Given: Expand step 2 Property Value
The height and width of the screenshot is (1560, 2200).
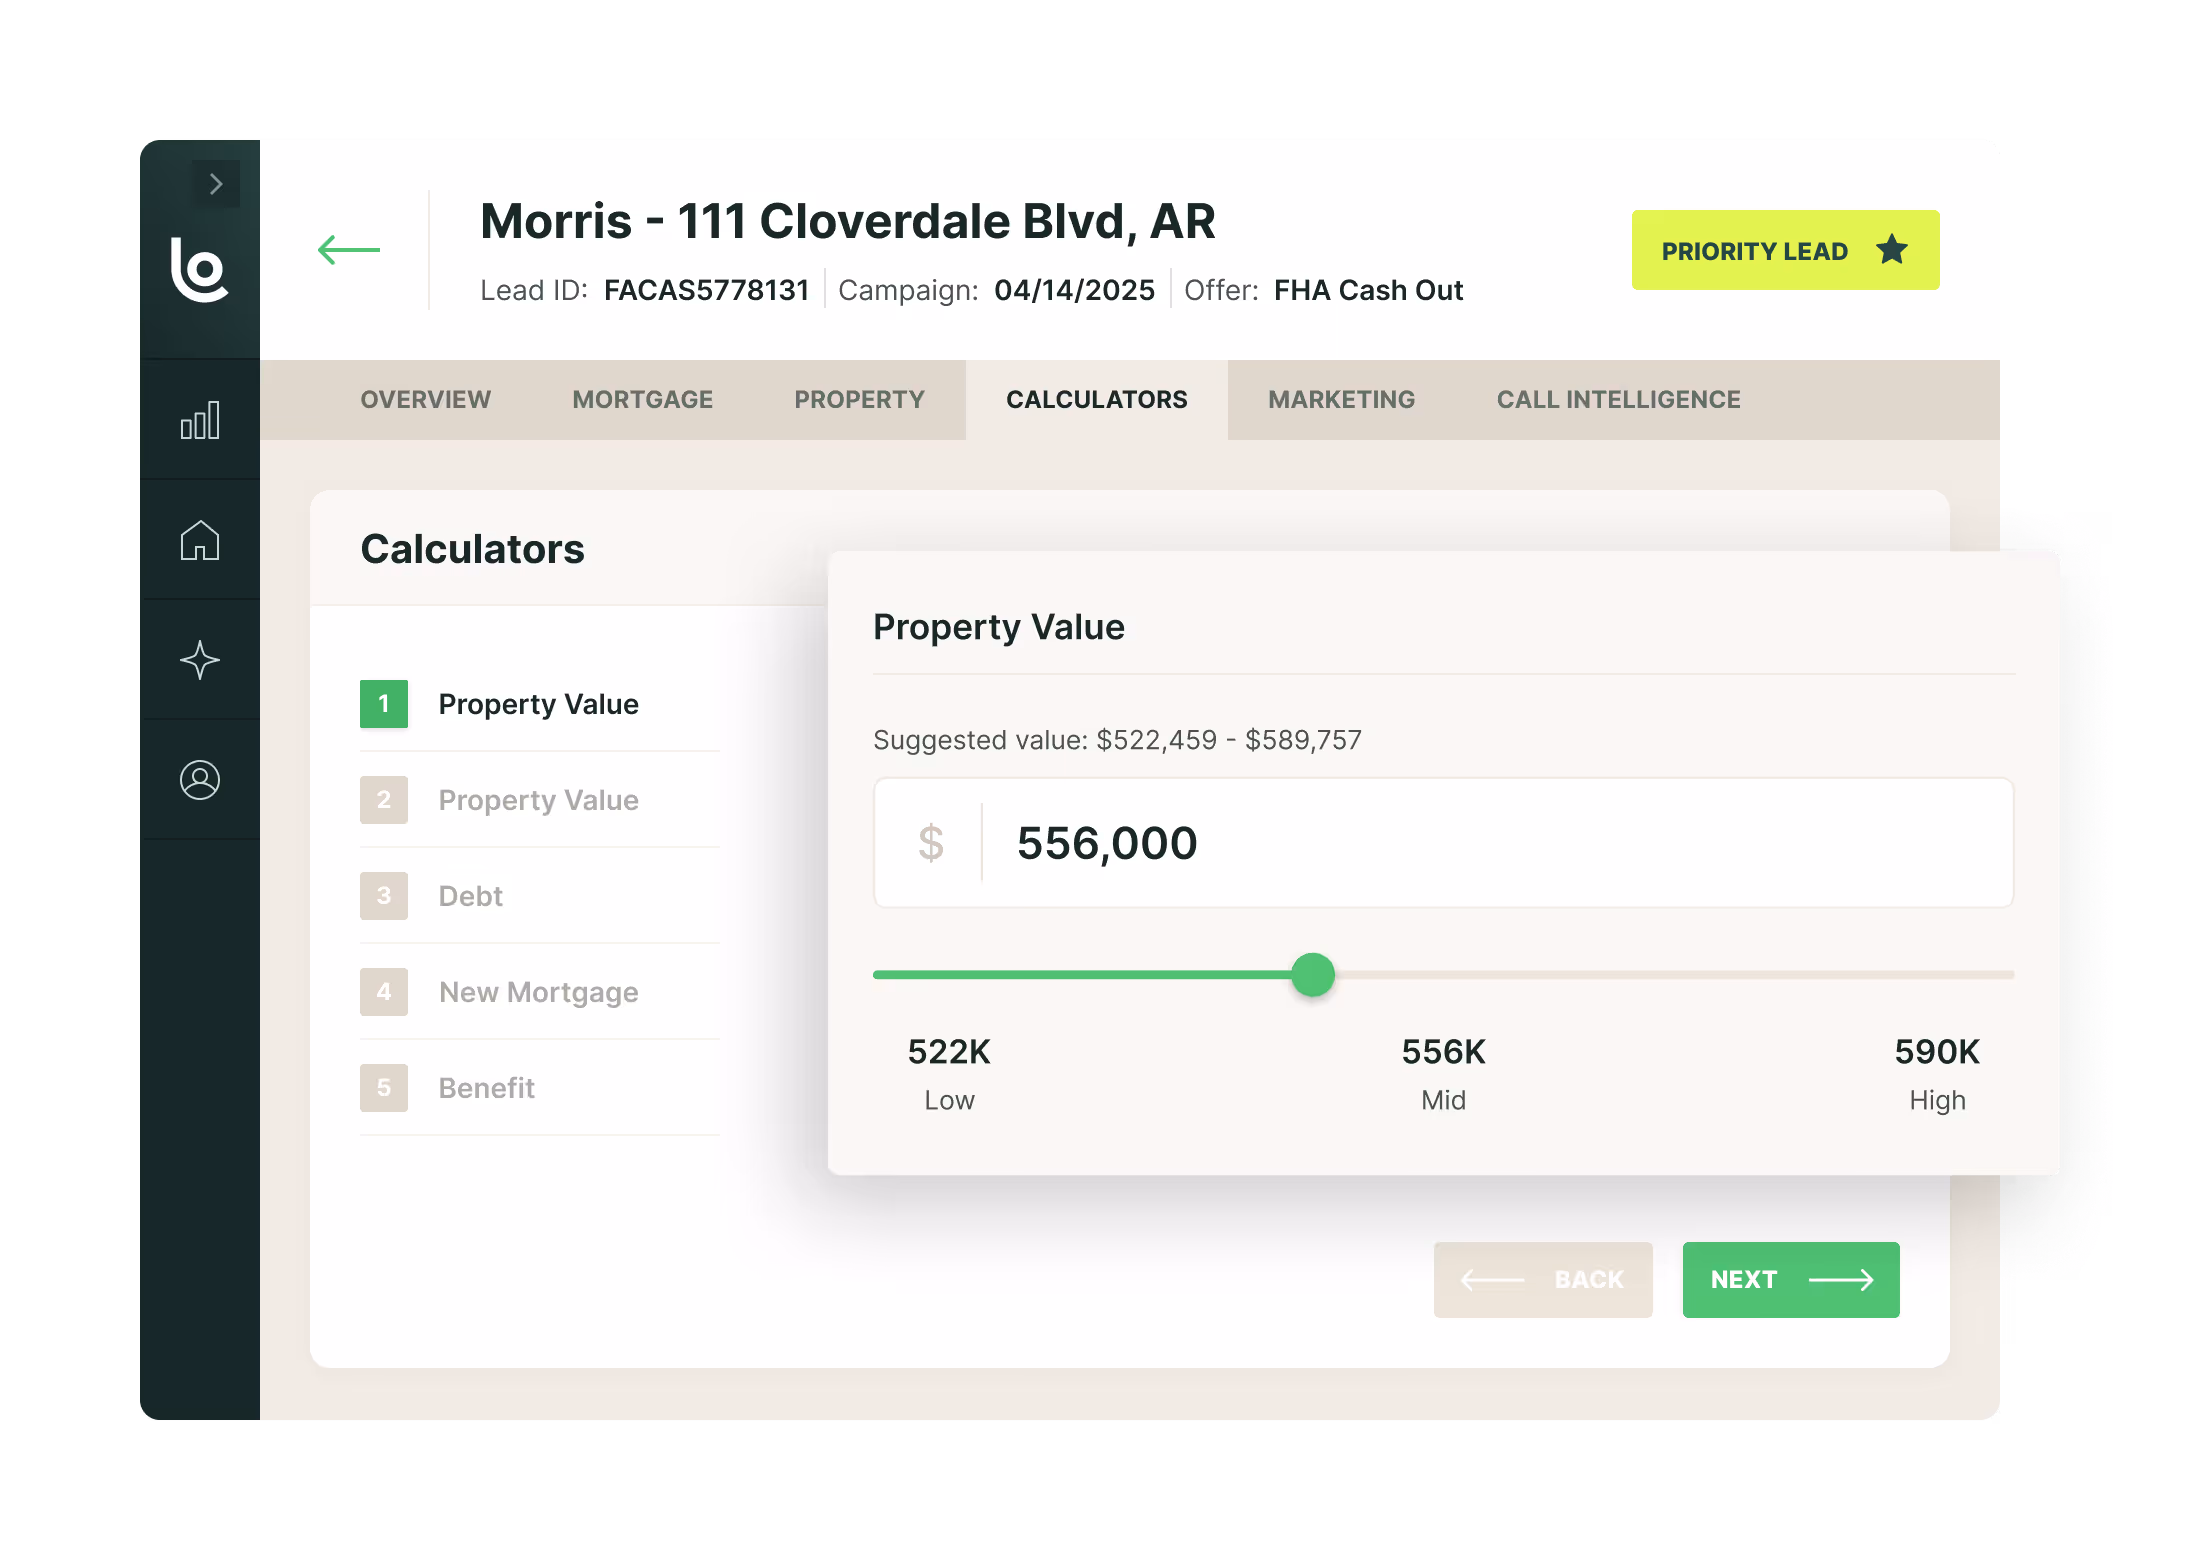Looking at the screenshot, I should click(x=538, y=800).
